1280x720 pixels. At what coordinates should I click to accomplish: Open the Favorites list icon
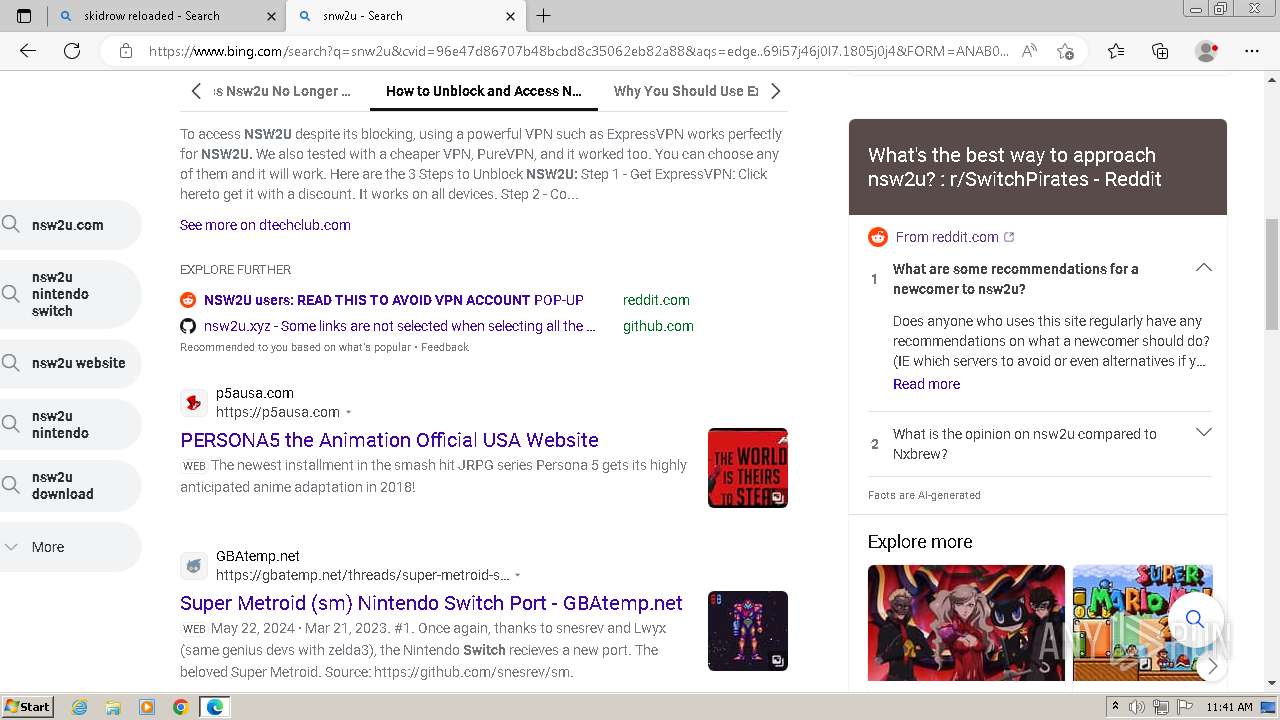tap(1116, 51)
